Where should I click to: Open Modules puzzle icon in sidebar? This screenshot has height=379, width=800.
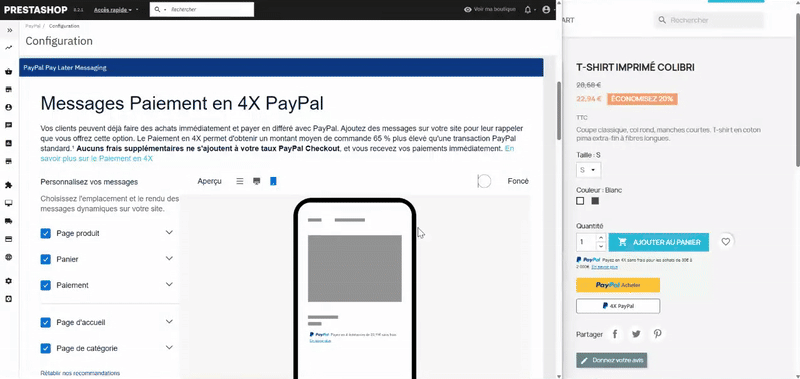tap(9, 185)
